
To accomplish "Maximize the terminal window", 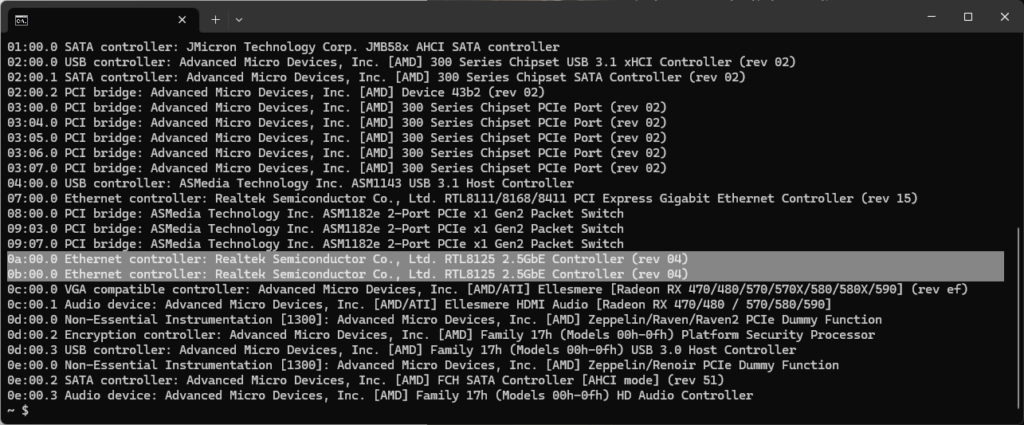I will click(968, 17).
